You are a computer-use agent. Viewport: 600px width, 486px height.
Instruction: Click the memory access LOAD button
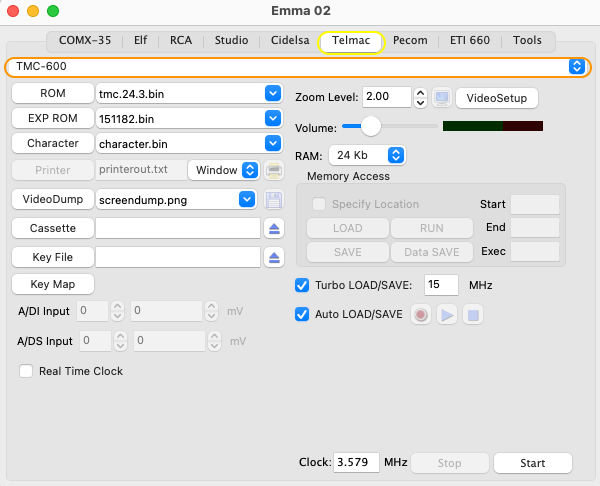(347, 228)
